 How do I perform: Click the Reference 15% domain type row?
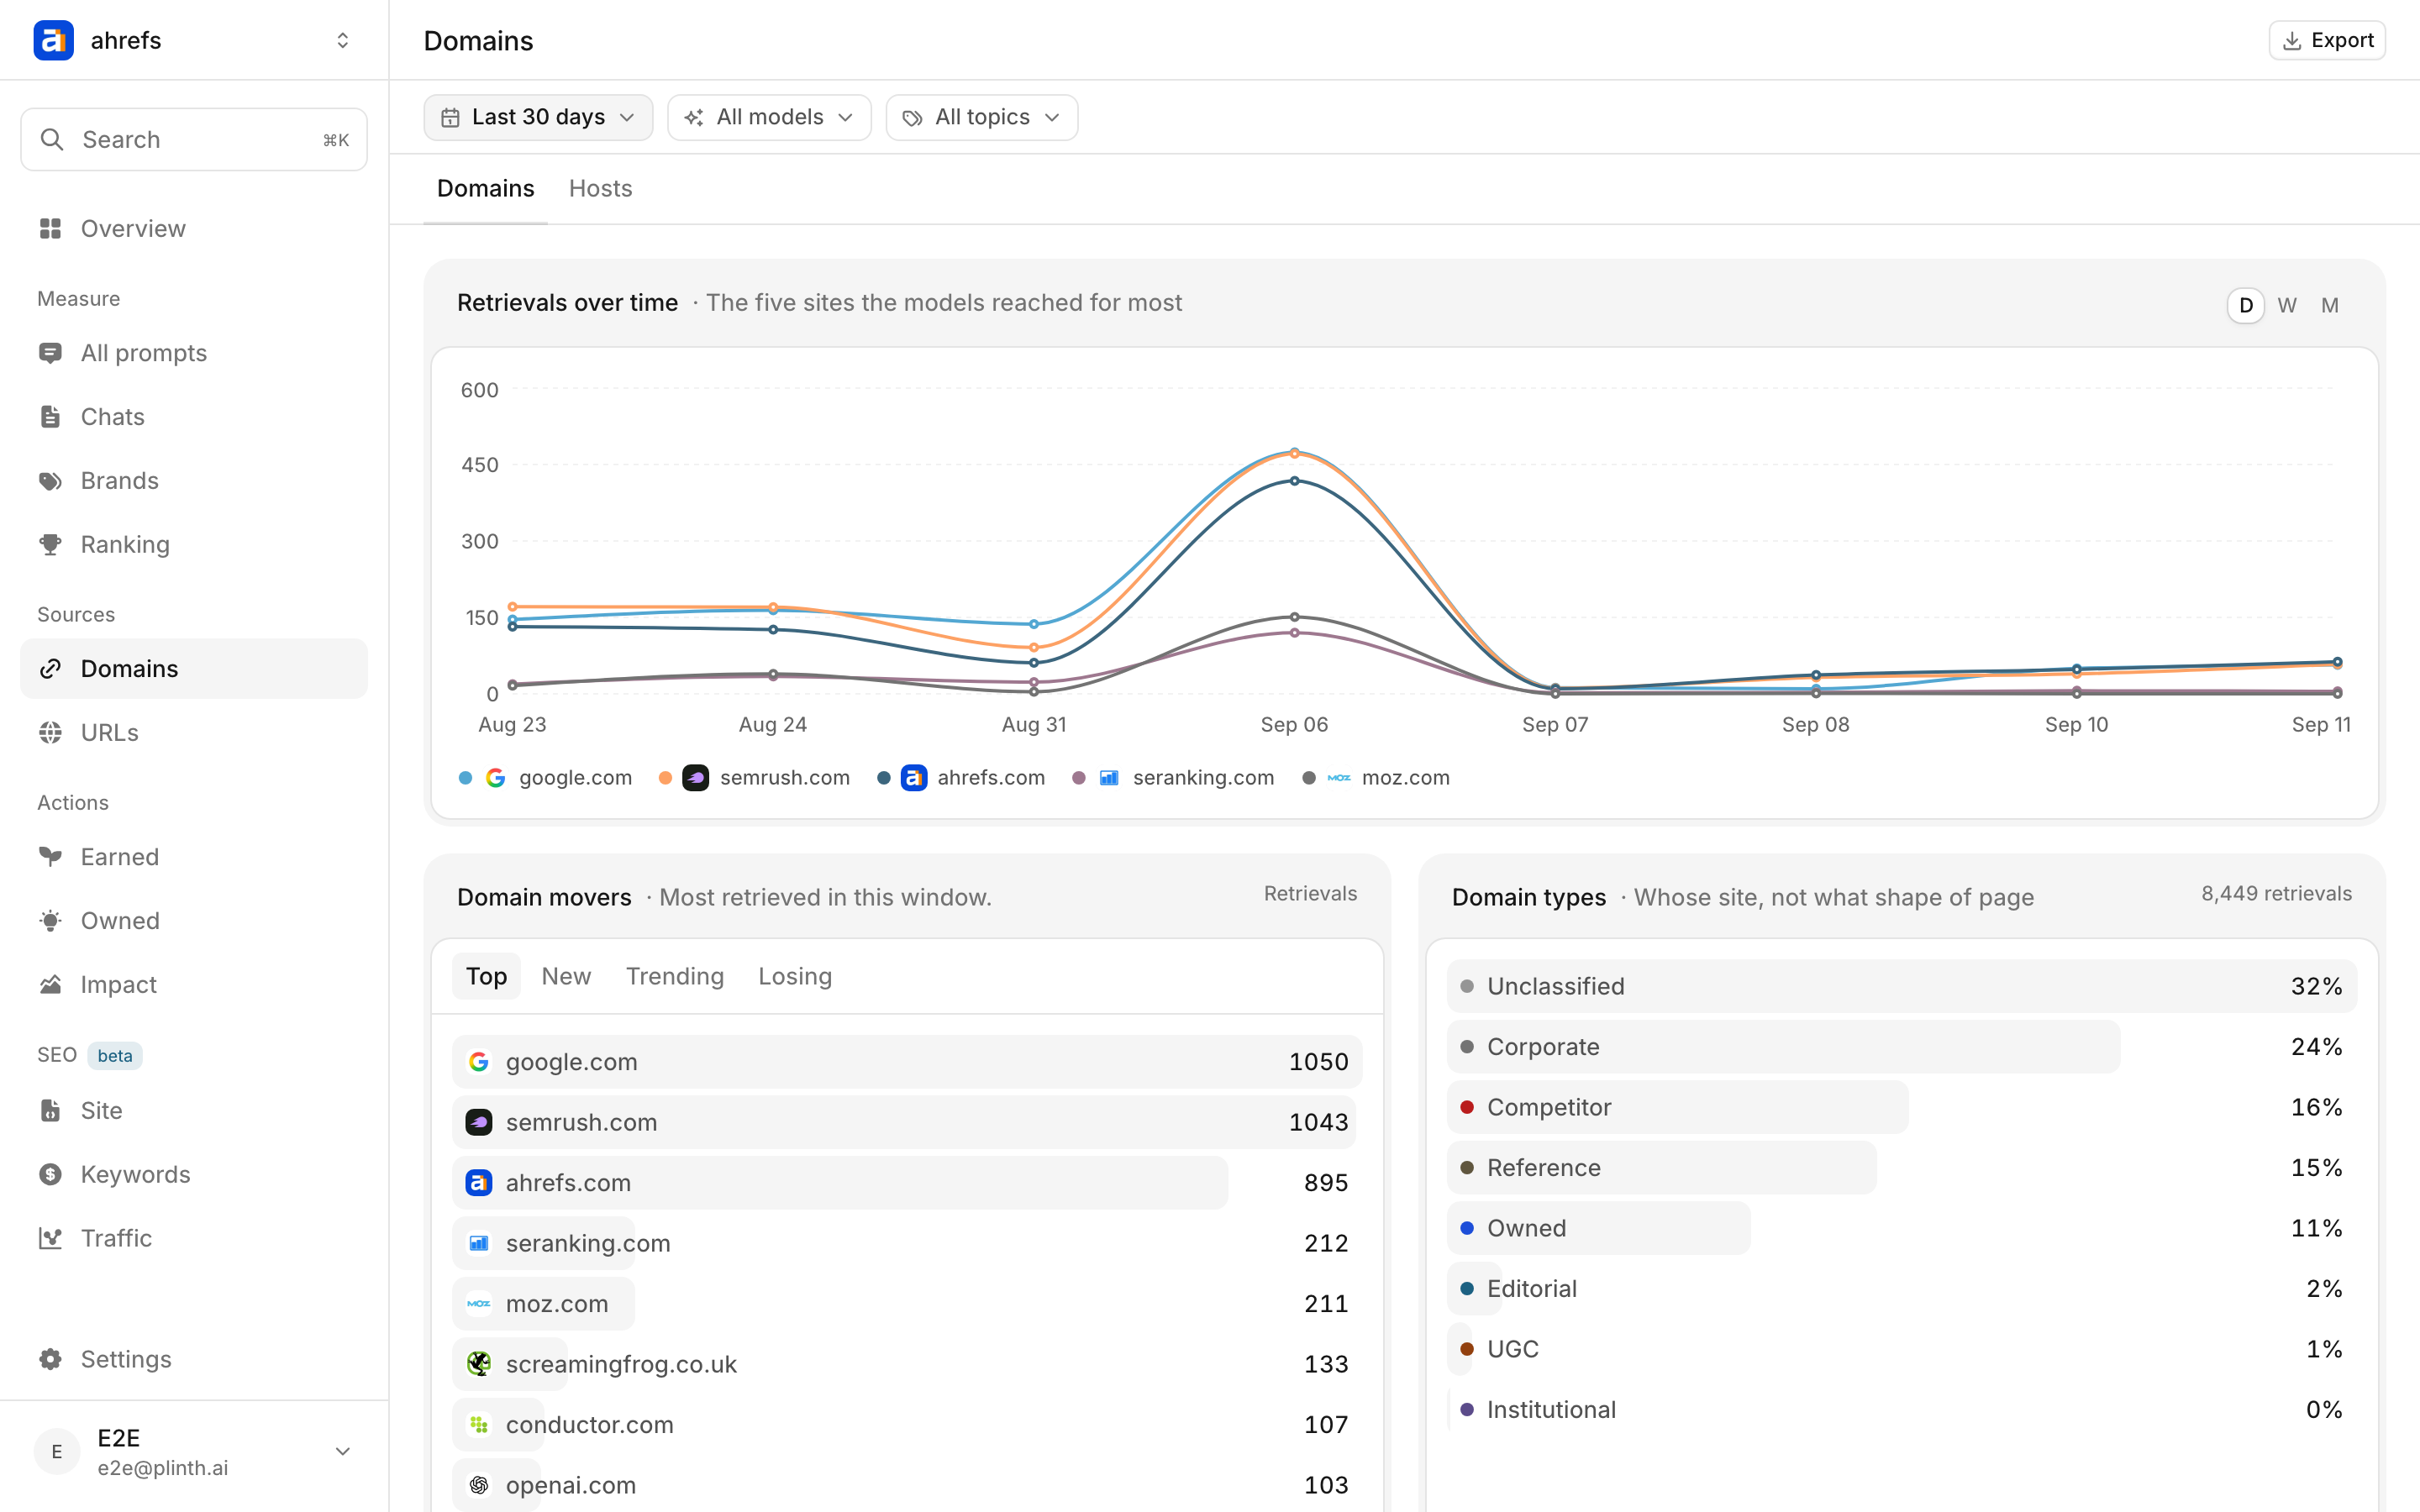point(1902,1168)
